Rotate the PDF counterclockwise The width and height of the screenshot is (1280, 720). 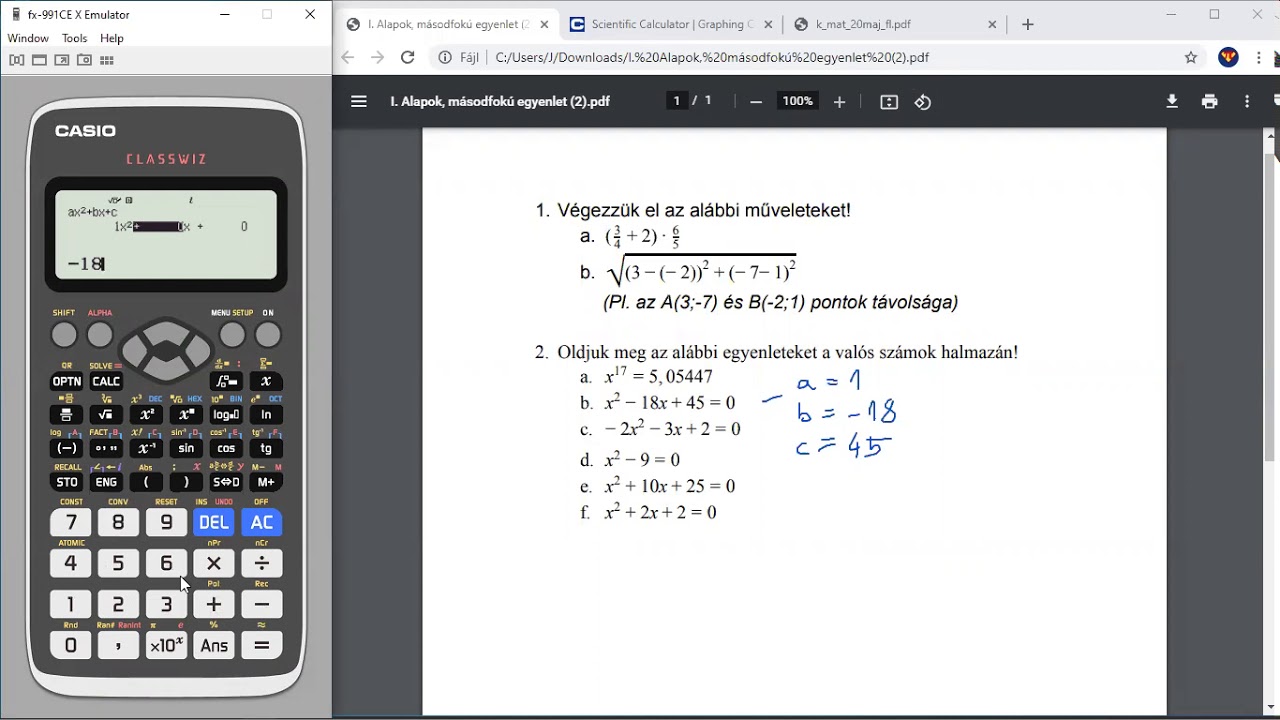(923, 102)
